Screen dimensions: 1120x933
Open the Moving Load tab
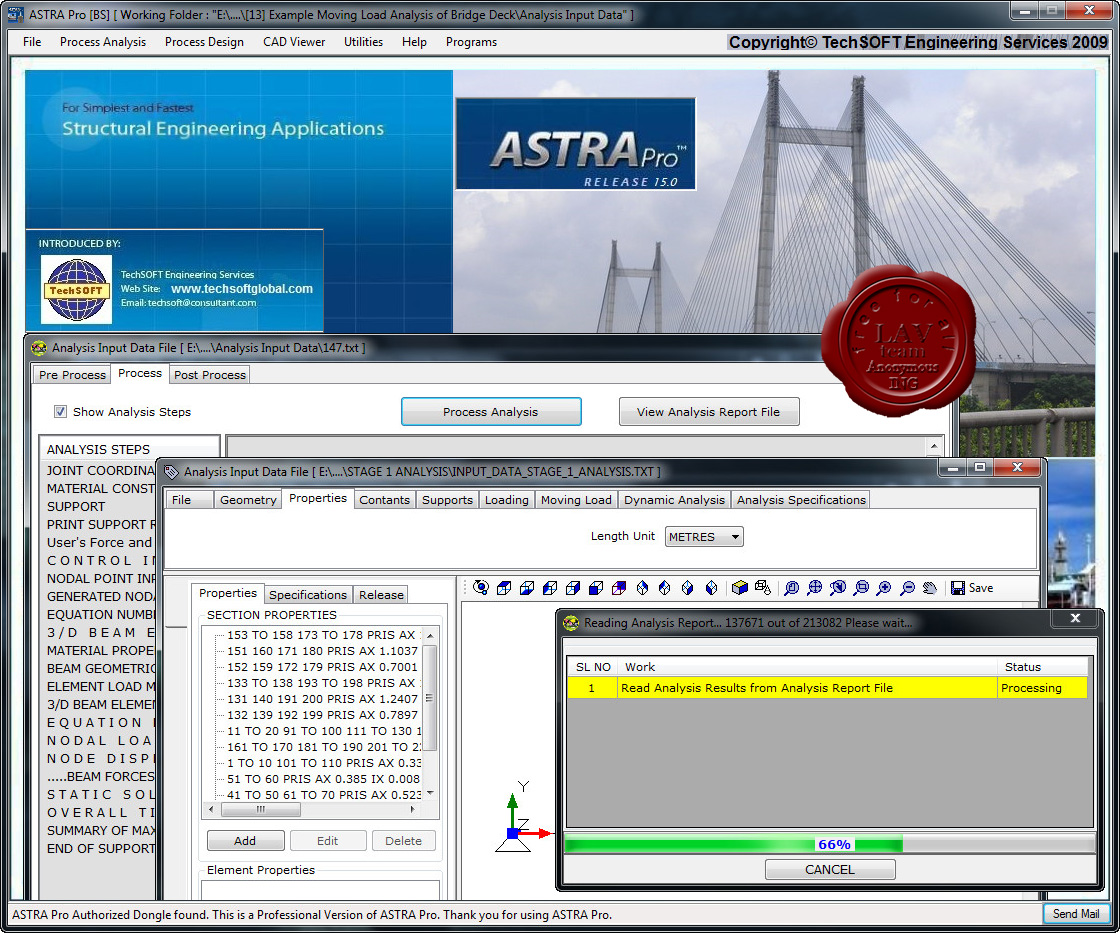pyautogui.click(x=576, y=499)
